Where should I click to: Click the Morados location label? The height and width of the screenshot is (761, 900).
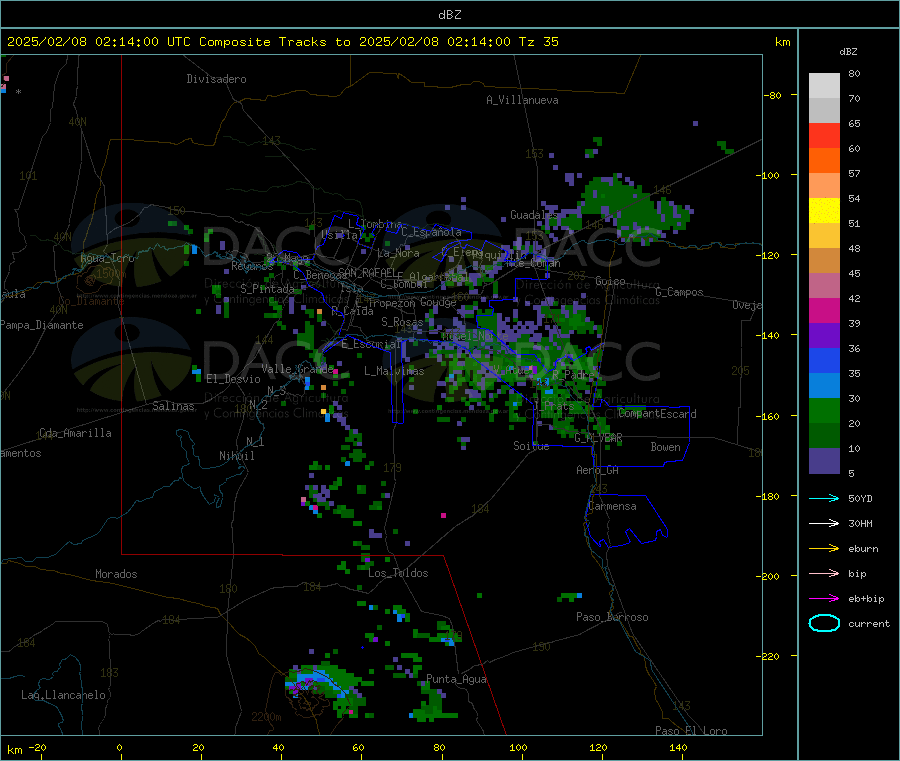[116, 574]
